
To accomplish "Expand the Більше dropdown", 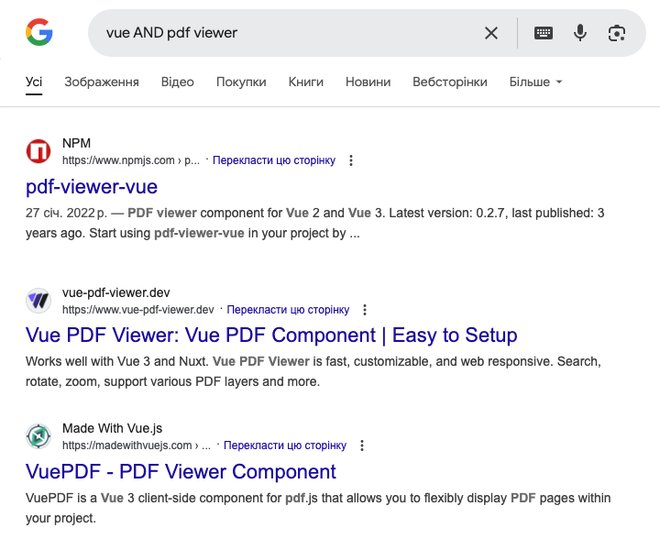I will click(x=535, y=82).
